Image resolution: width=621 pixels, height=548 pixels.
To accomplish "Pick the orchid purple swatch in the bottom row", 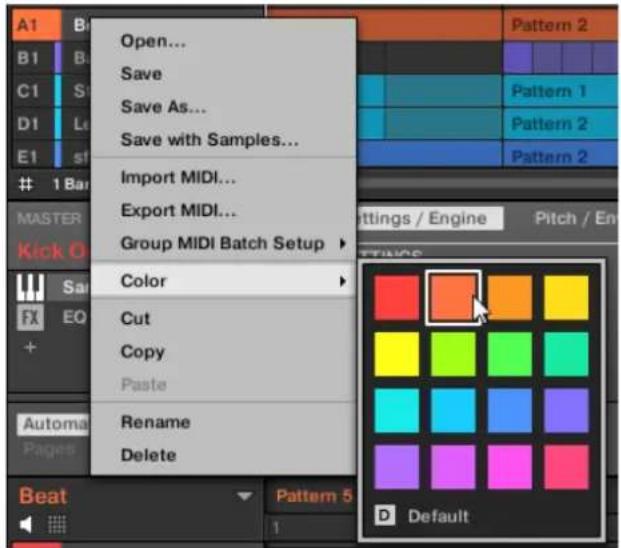I will 453,467.
